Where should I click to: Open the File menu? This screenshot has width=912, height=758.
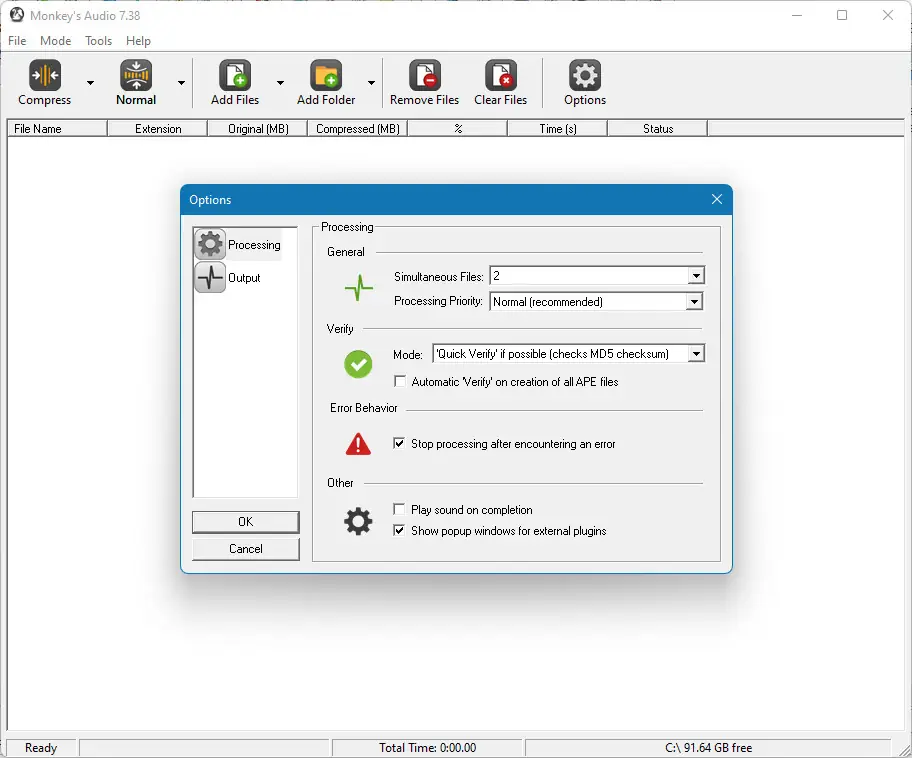tap(17, 41)
